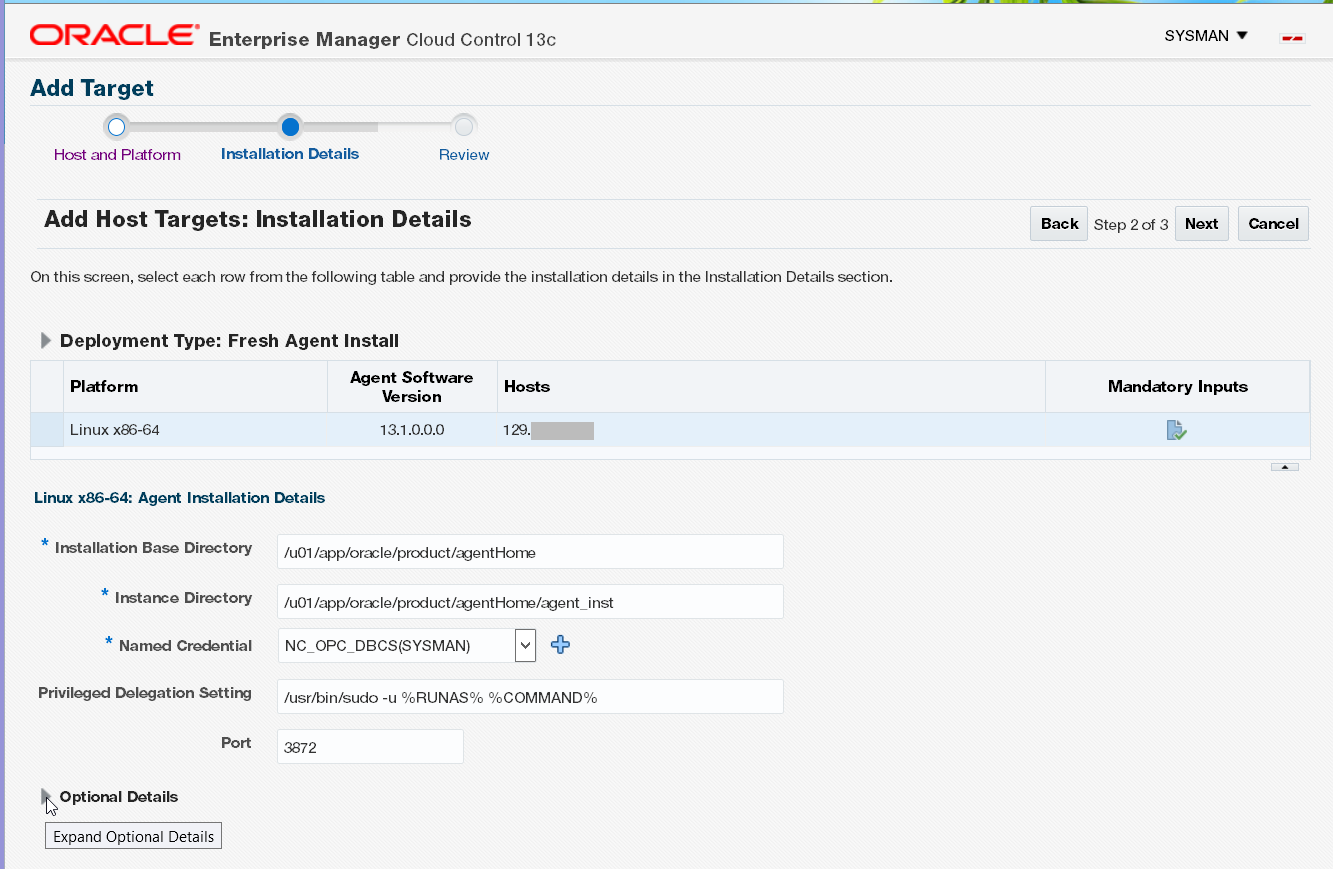Expand Deployment Type: Fresh Agent Install
Screen dimensions: 1333x869
pos(46,341)
